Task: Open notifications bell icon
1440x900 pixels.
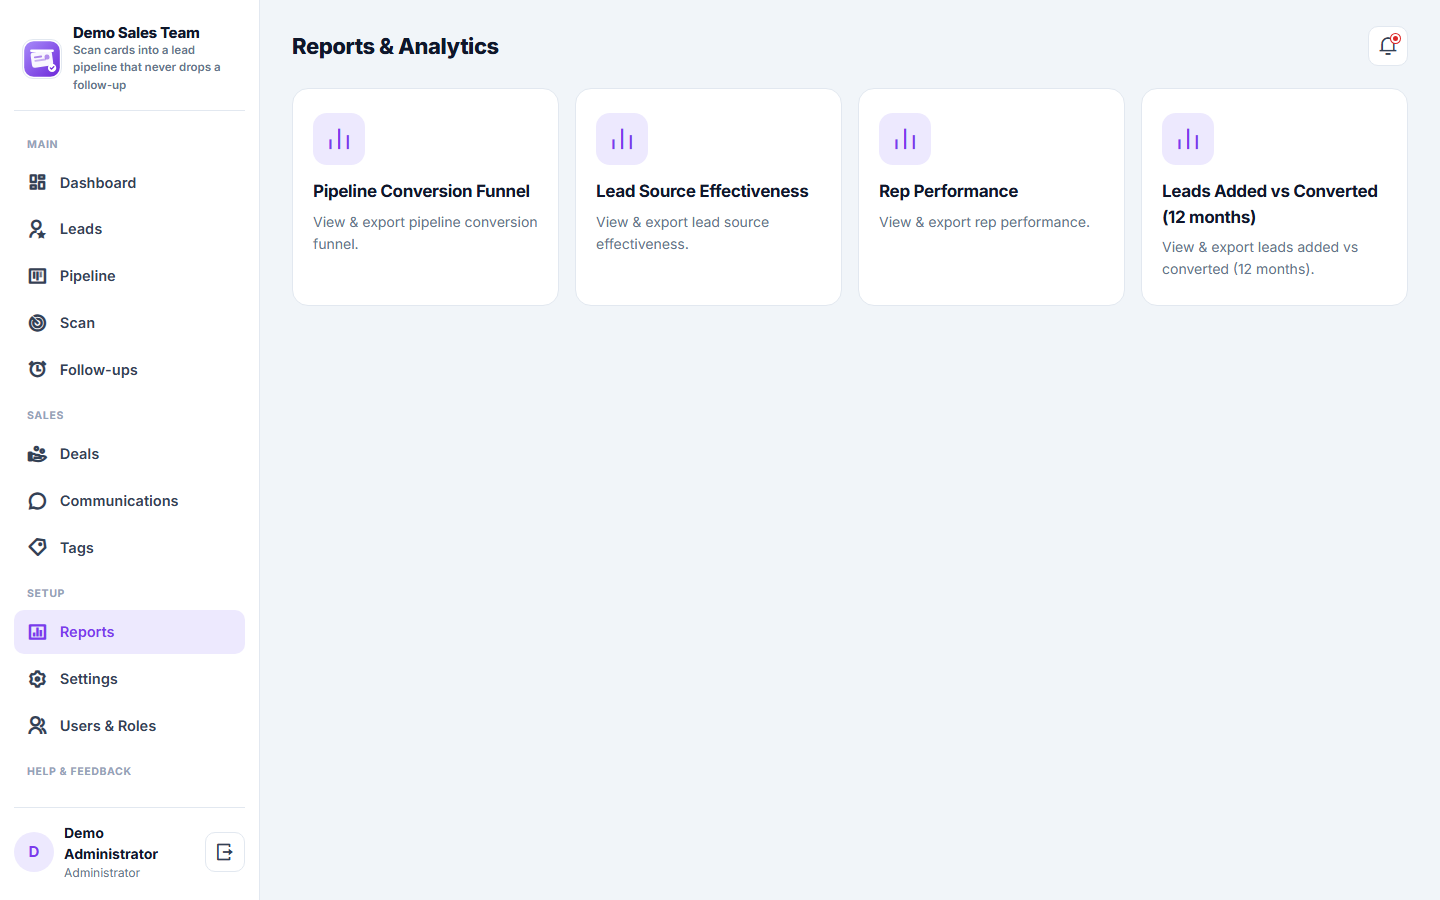Action: (x=1388, y=46)
